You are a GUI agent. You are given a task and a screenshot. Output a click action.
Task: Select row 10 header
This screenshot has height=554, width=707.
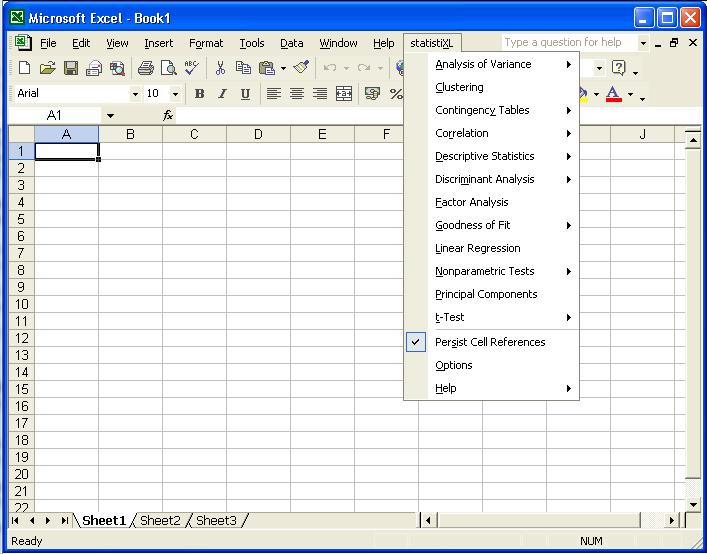tap(22, 304)
